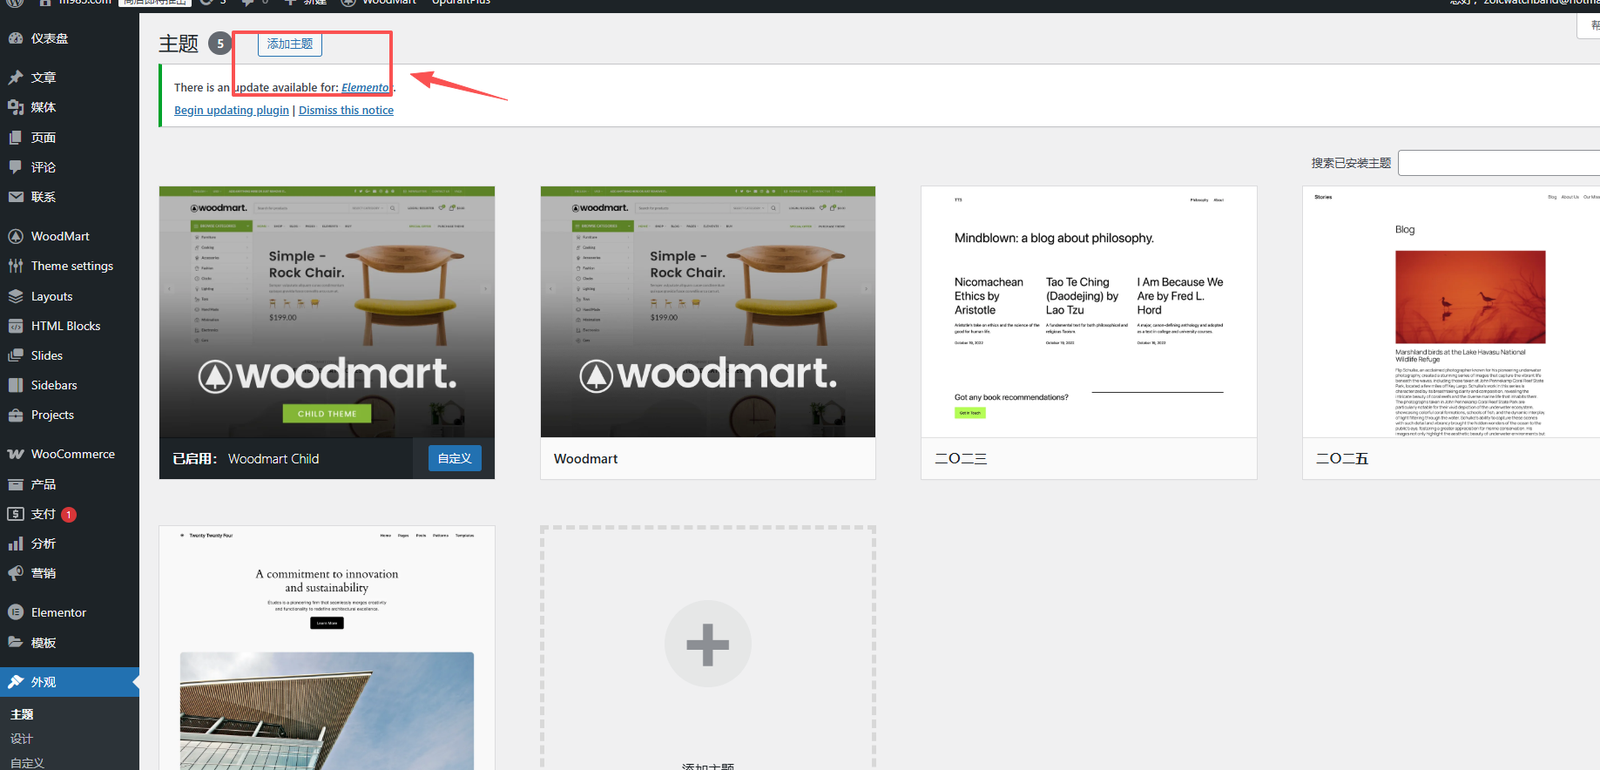Click the large plus add-theme placeholder

[707, 644]
